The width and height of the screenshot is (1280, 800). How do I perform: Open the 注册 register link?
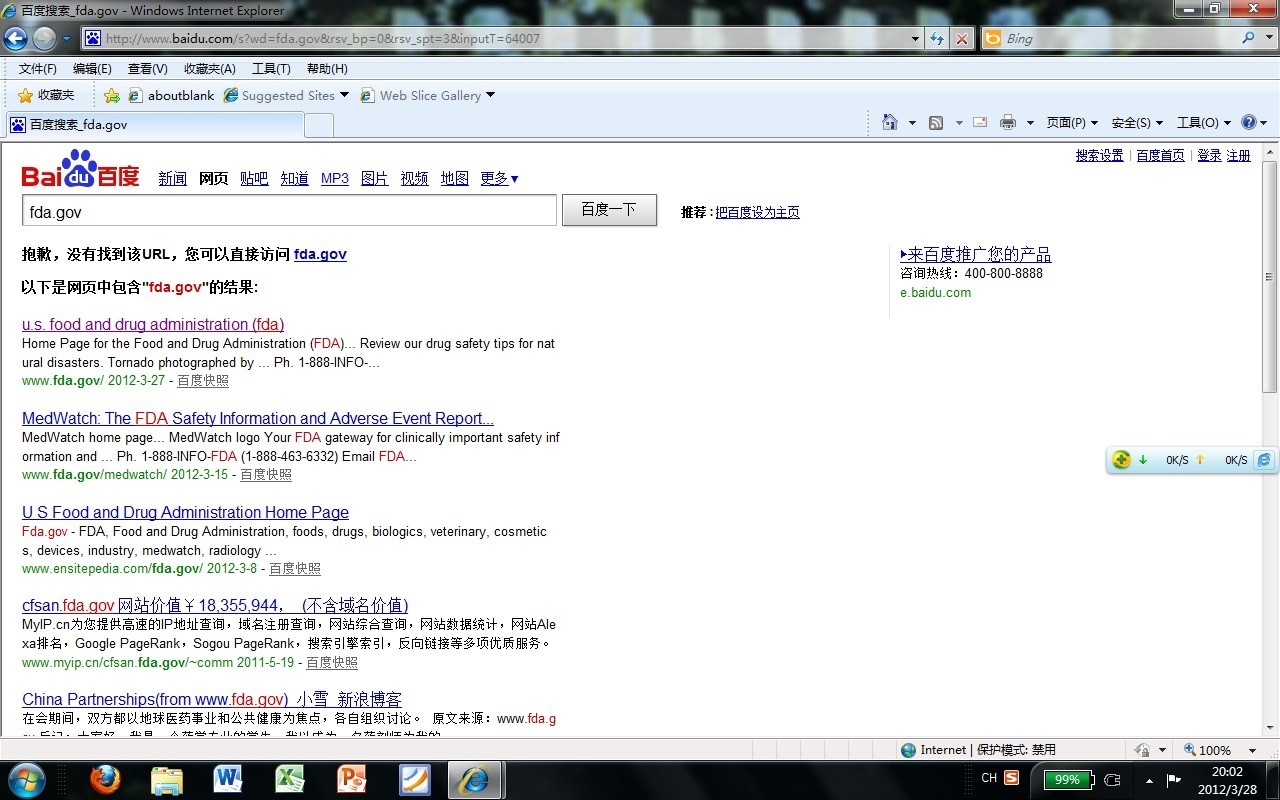1238,155
